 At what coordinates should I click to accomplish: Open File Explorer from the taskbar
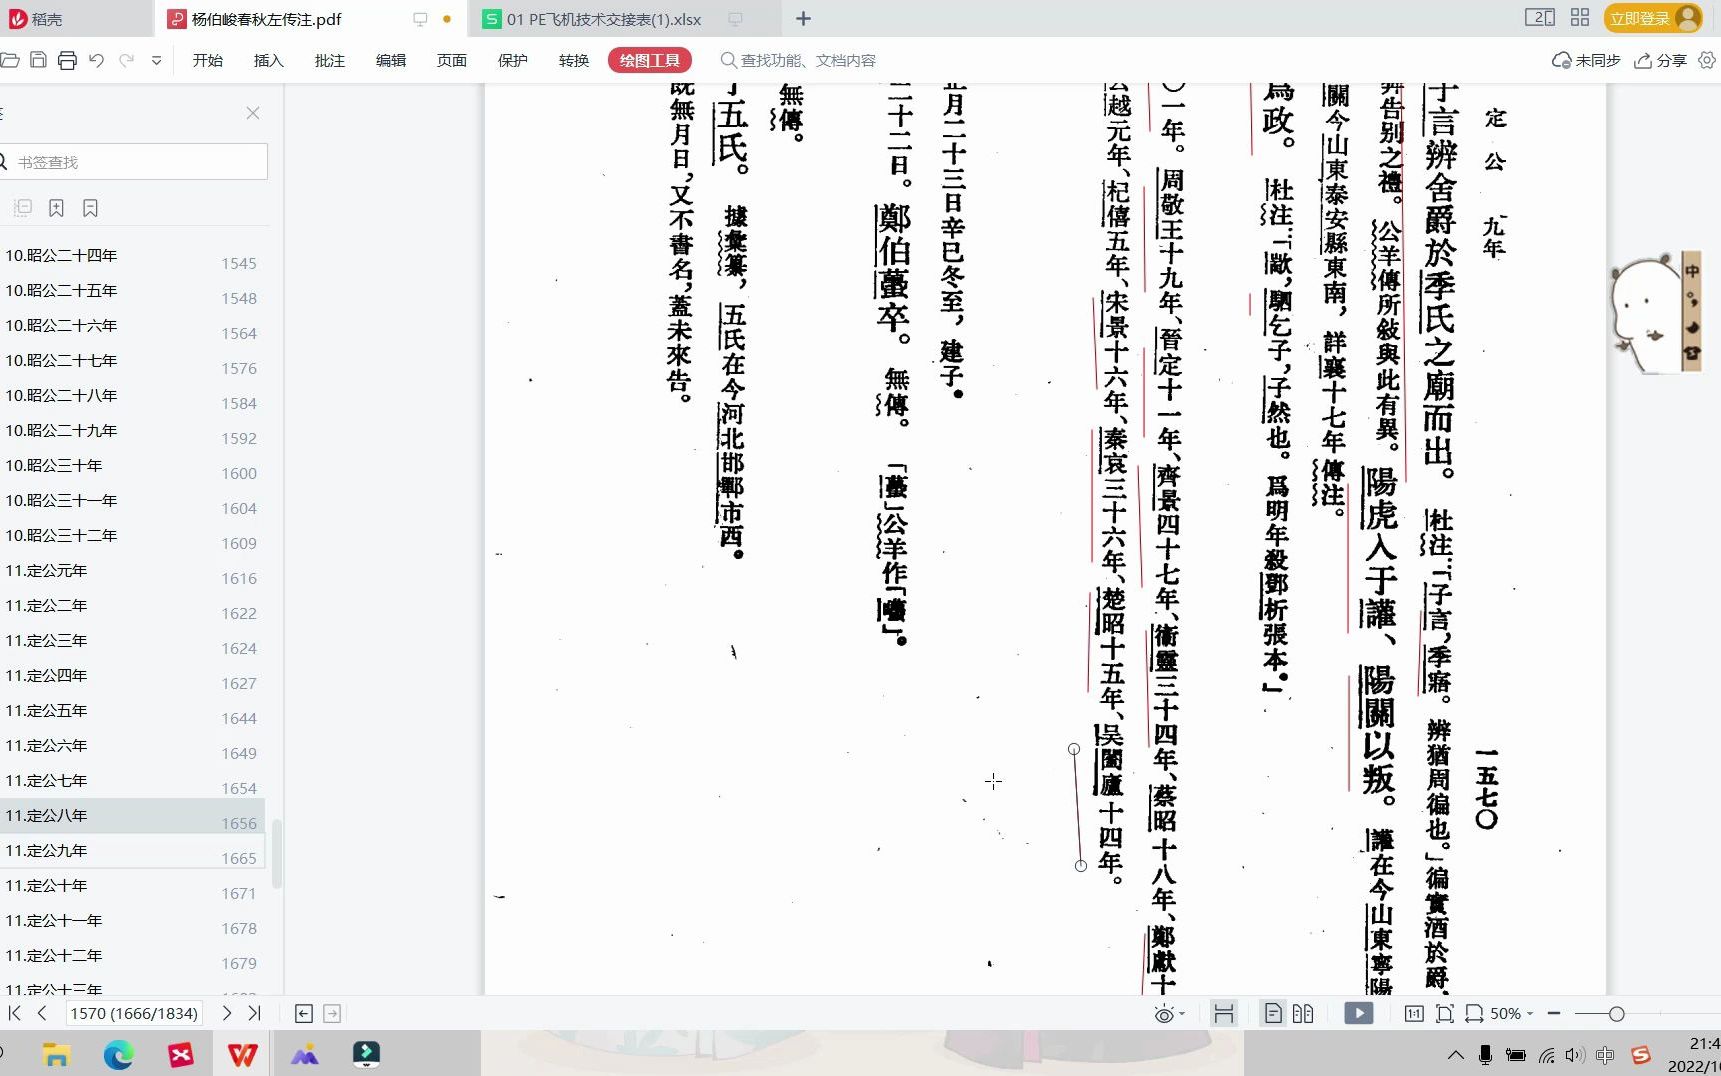[56, 1054]
